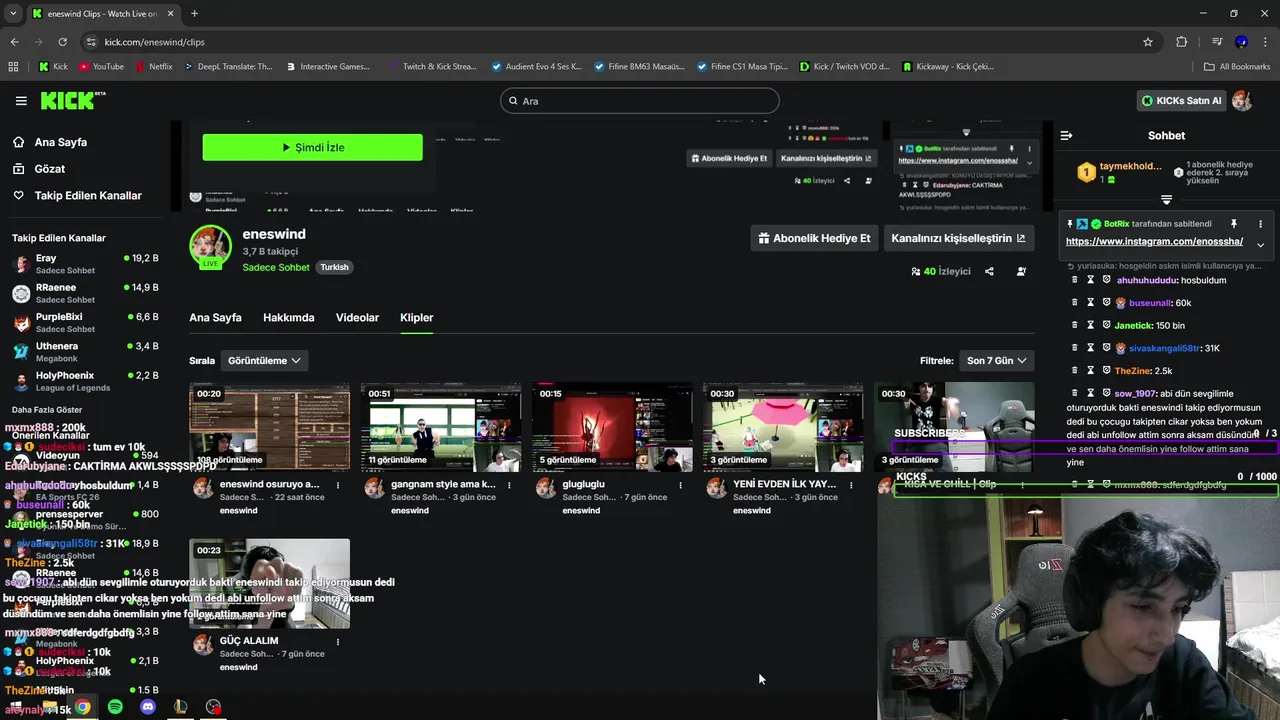Viewport: 1280px width, 720px height.
Task: Open the YouTube bookmark
Action: point(101,67)
